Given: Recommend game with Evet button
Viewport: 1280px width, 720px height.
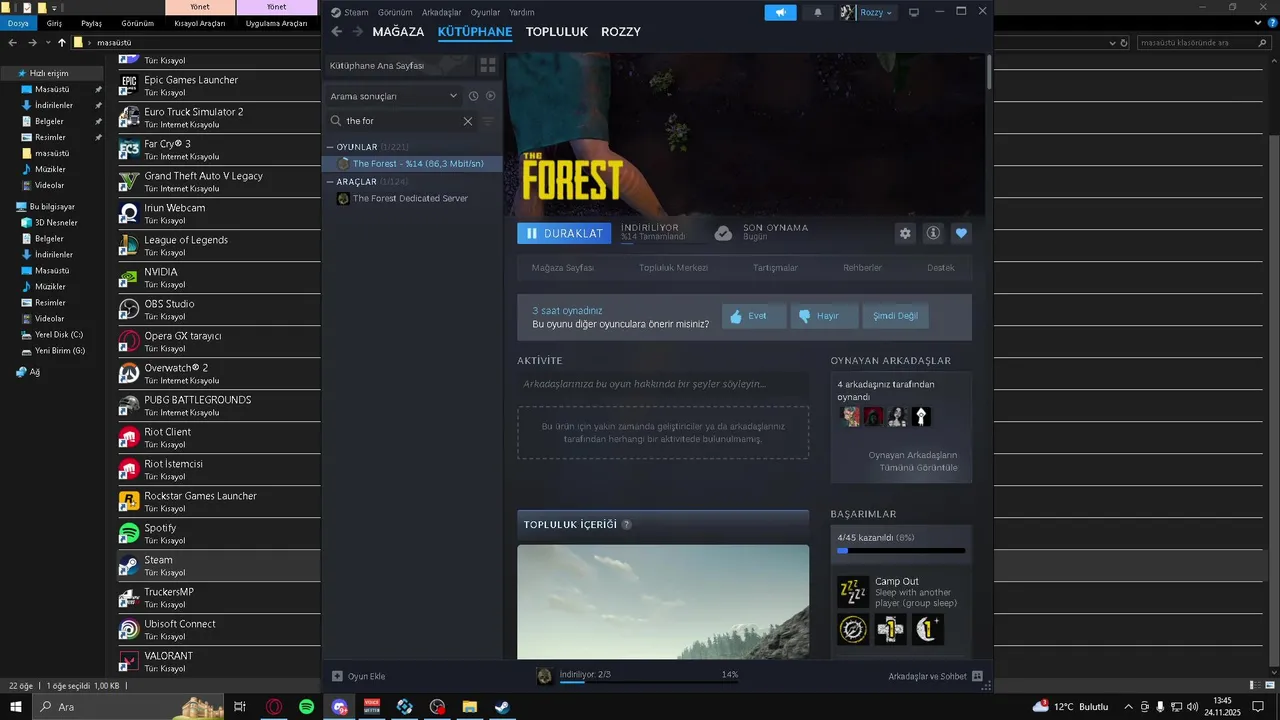Looking at the screenshot, I should coord(754,316).
